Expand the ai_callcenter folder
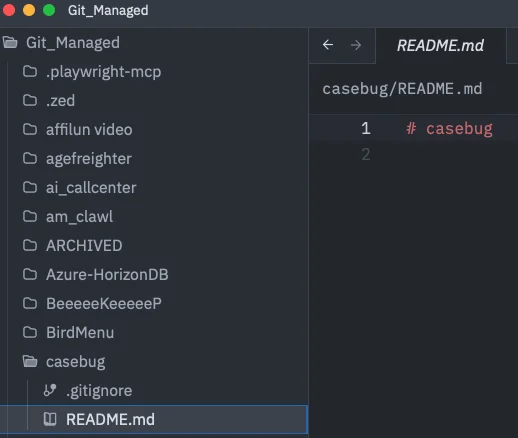Image resolution: width=518 pixels, height=438 pixels. pyautogui.click(x=154, y=187)
